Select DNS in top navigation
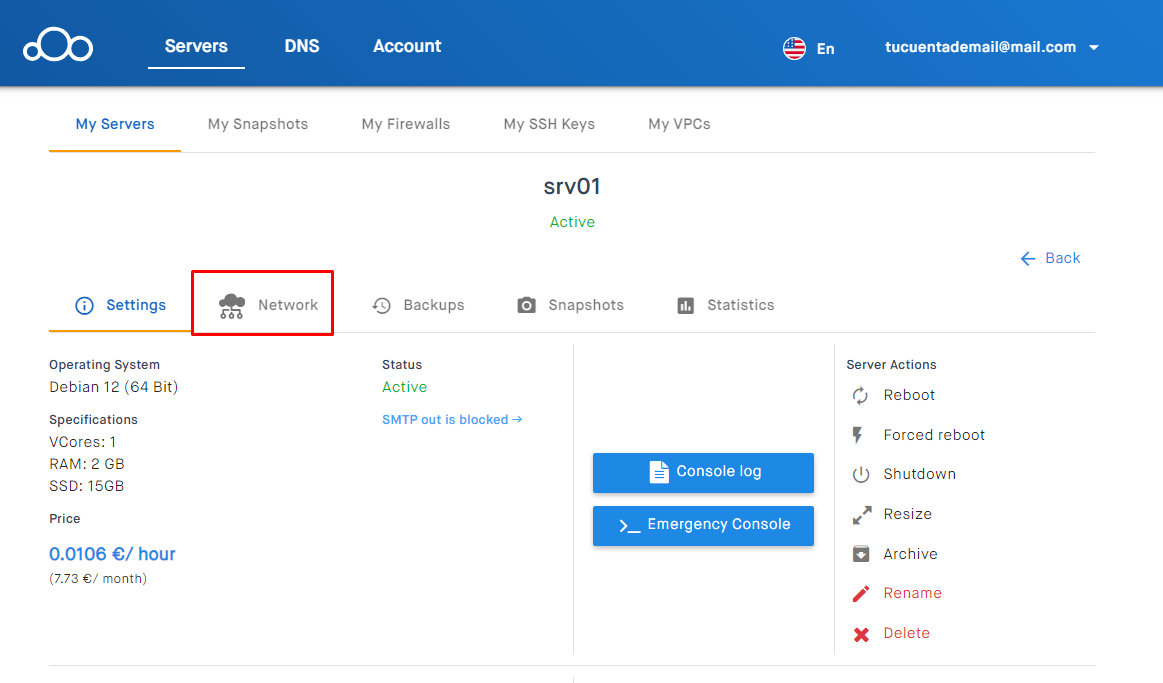This screenshot has width=1163, height=683. coord(302,46)
